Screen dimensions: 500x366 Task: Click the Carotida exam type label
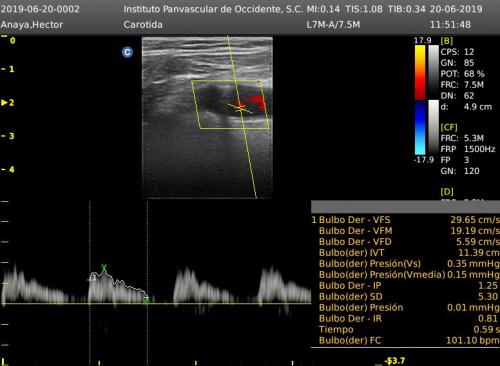click(143, 25)
